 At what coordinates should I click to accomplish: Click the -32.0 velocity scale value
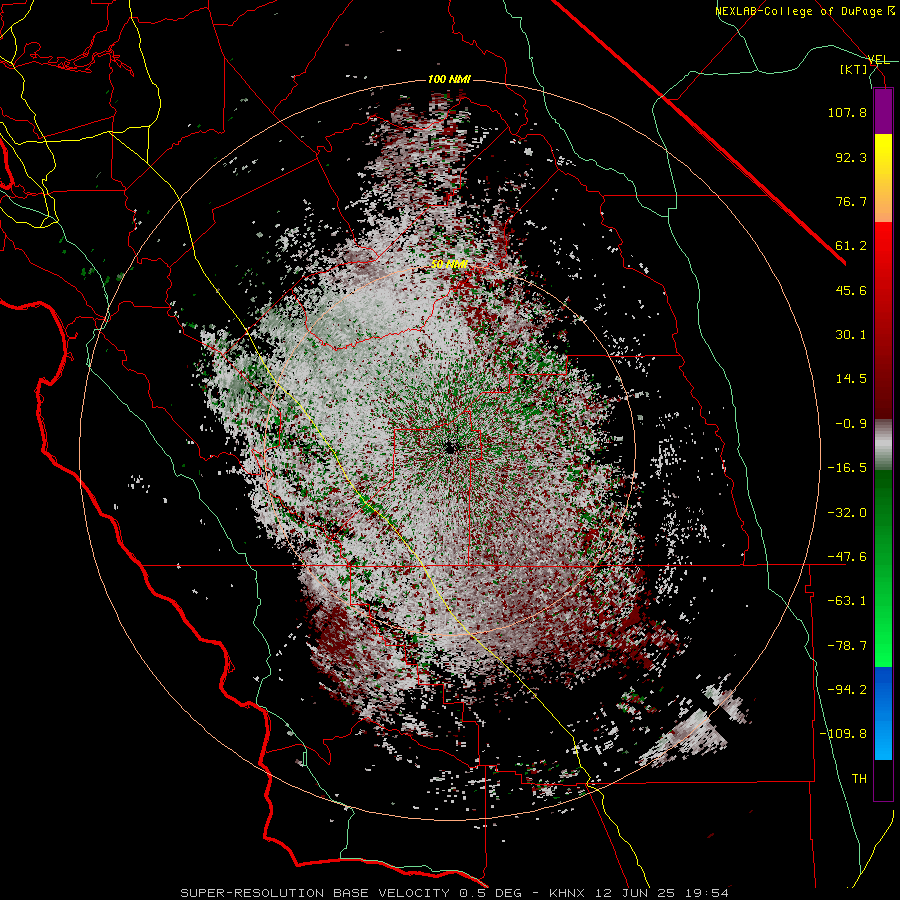point(847,513)
